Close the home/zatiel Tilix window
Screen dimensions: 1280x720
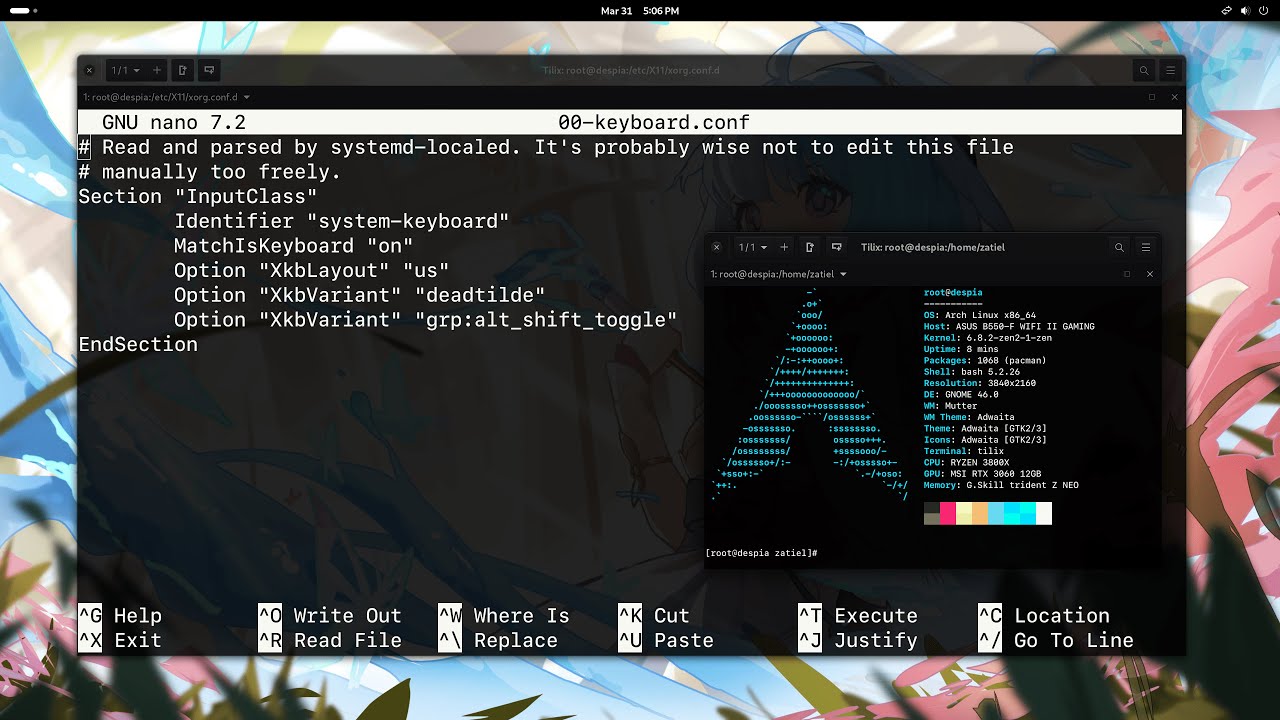[716, 247]
